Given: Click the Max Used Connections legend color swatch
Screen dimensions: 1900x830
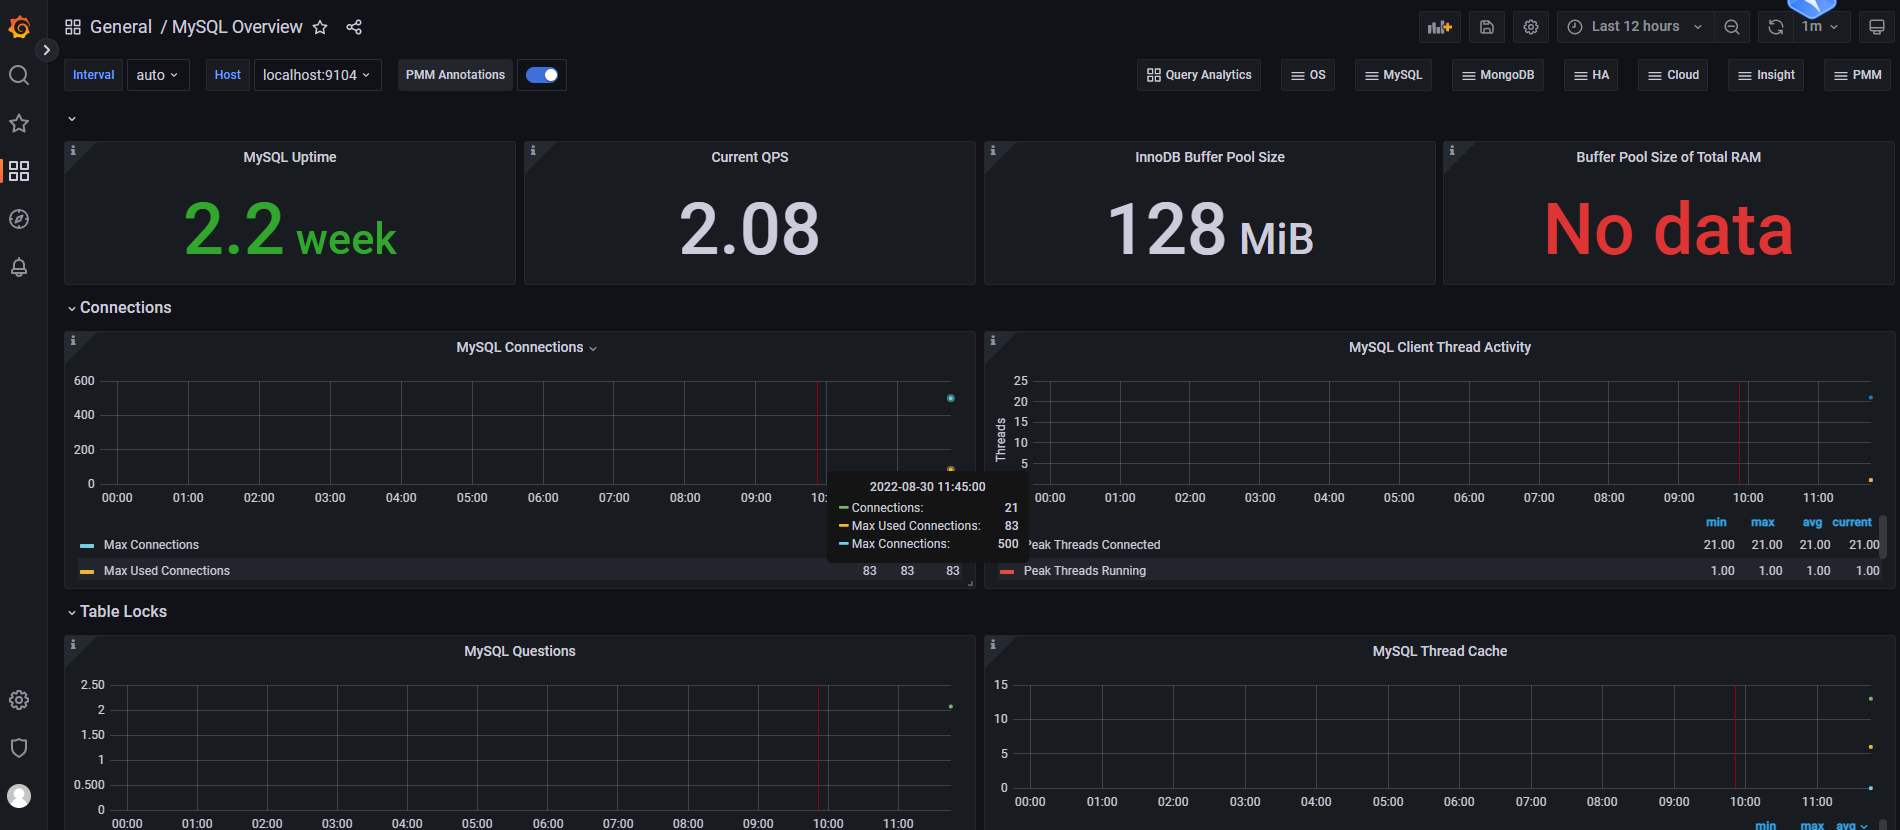Looking at the screenshot, I should [x=87, y=572].
